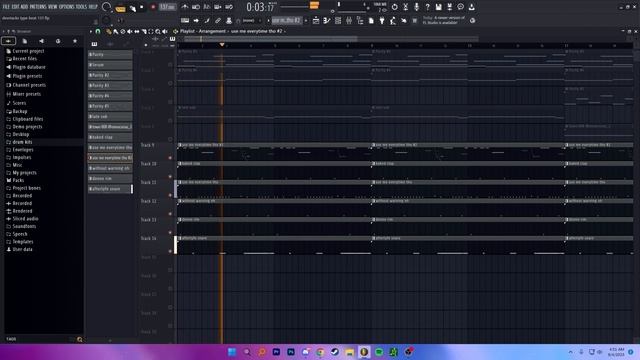The height and width of the screenshot is (360, 640).
Task: Select the zoom magnifier tool in playlist
Action: click(x=158, y=31)
